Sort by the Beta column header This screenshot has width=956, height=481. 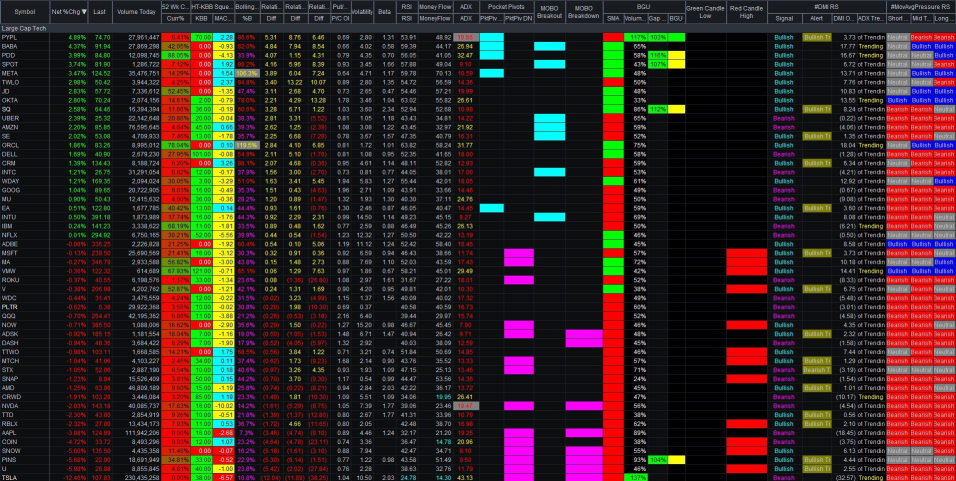(385, 12)
